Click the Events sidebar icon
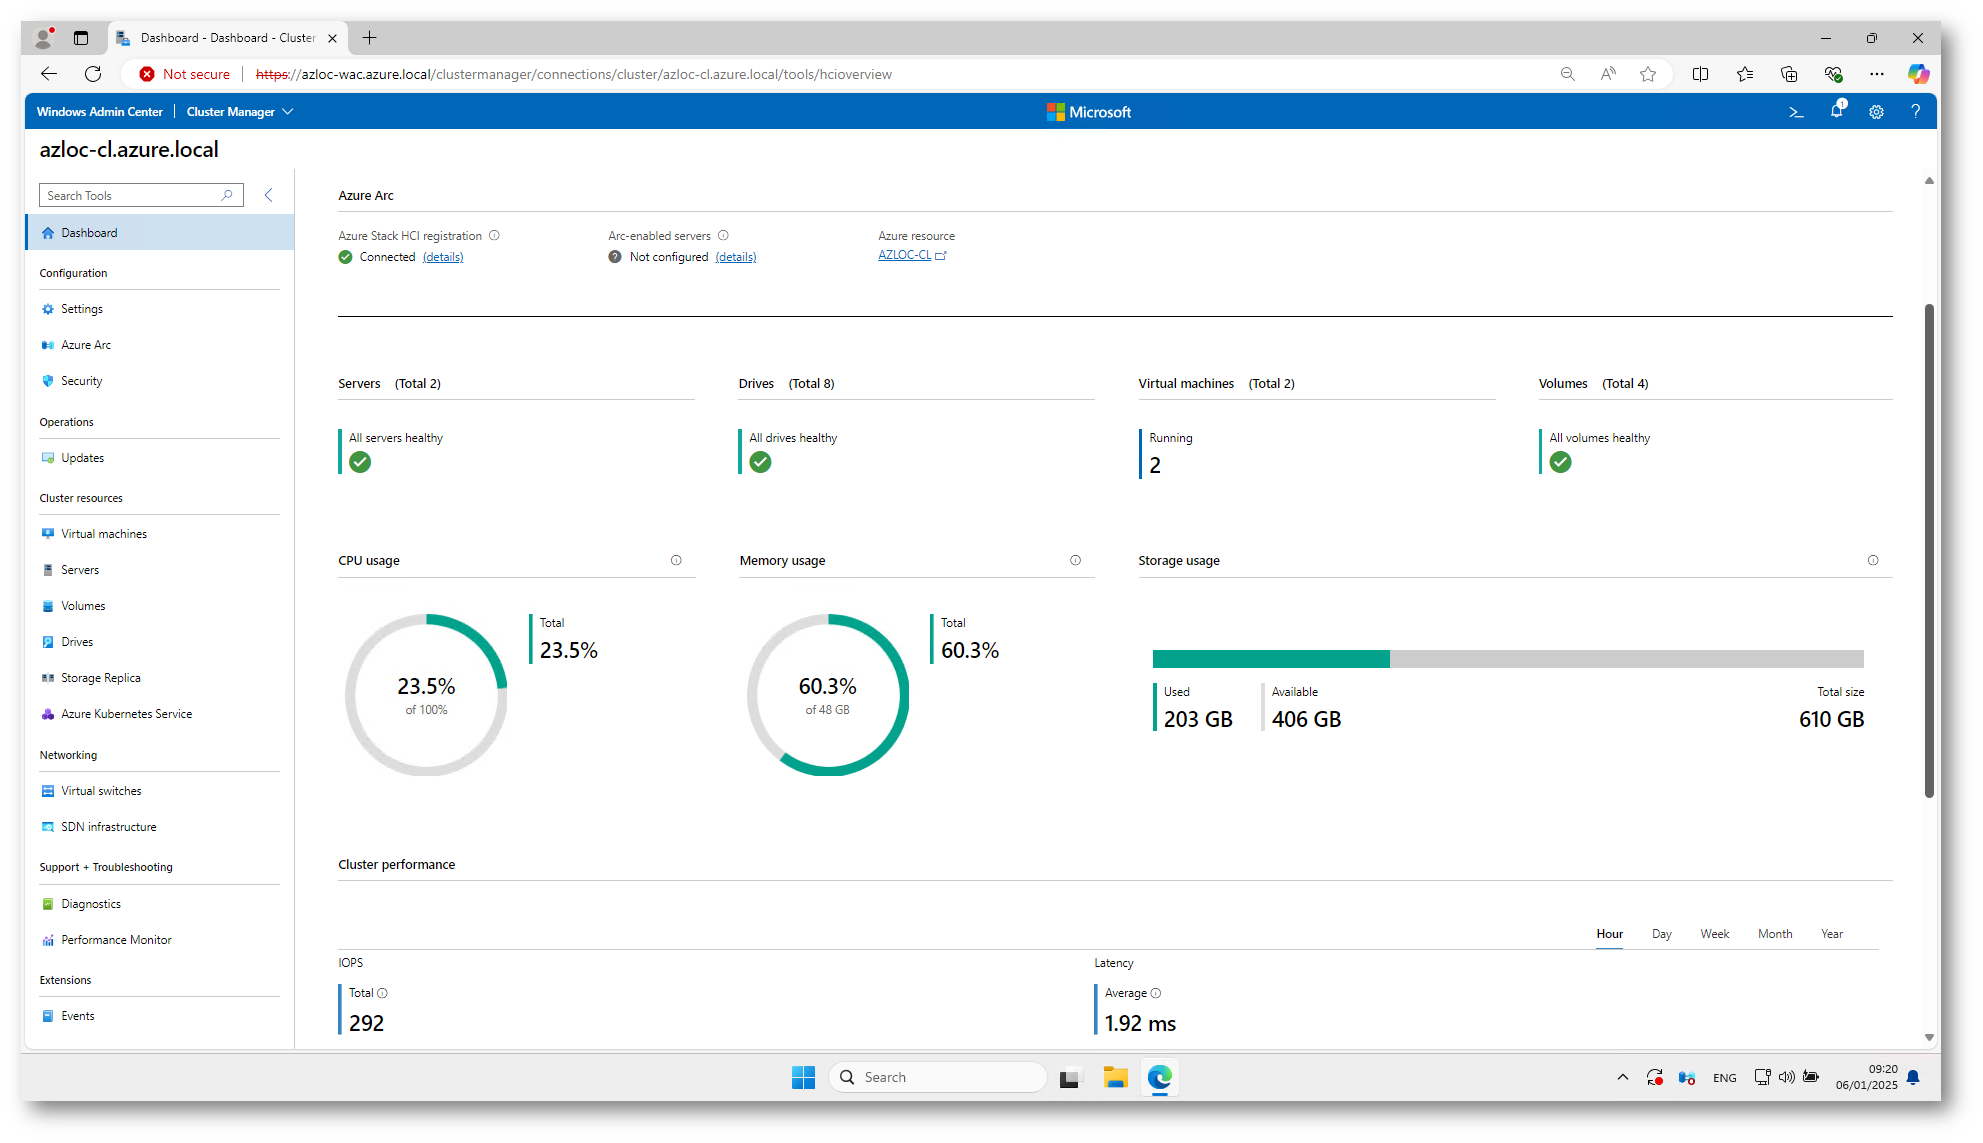The width and height of the screenshot is (1983, 1143). pyautogui.click(x=48, y=1016)
